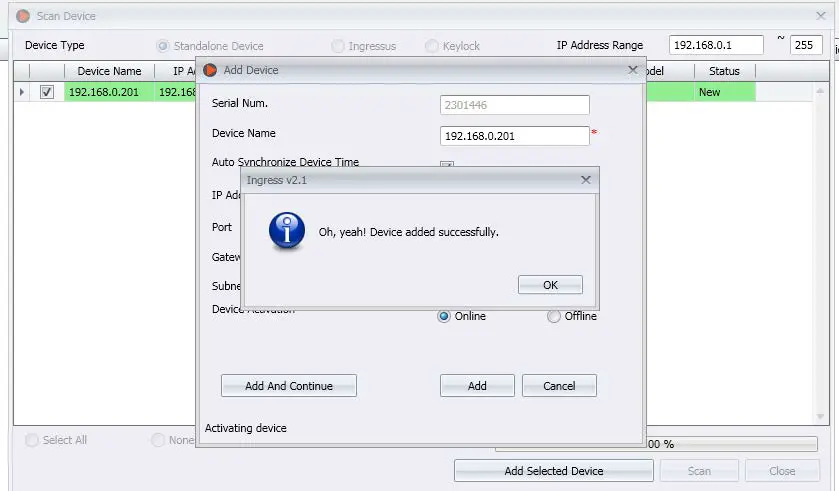Screen dimensions: 839x491
Task: Click the blue information icon in the message
Action: coord(287,231)
